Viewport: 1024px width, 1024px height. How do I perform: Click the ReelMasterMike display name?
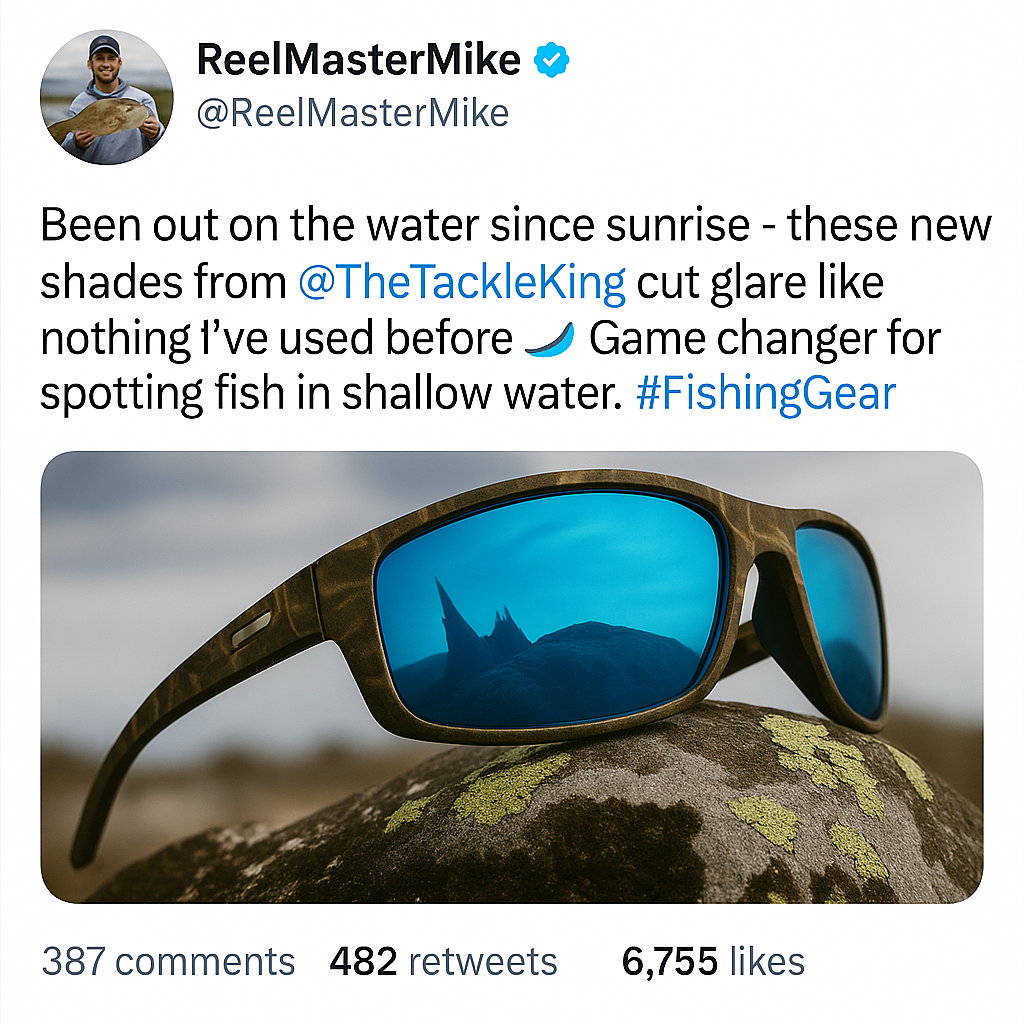click(359, 61)
